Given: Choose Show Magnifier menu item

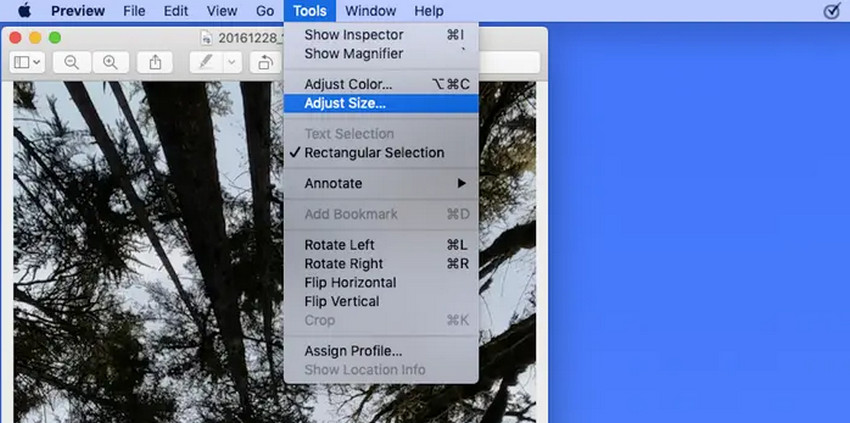Looking at the screenshot, I should [381, 54].
